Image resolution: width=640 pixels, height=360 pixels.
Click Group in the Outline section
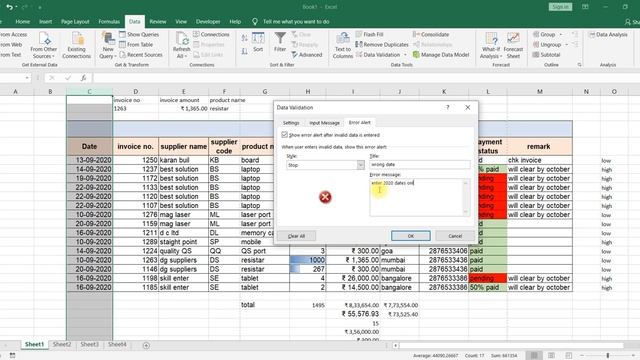click(544, 34)
